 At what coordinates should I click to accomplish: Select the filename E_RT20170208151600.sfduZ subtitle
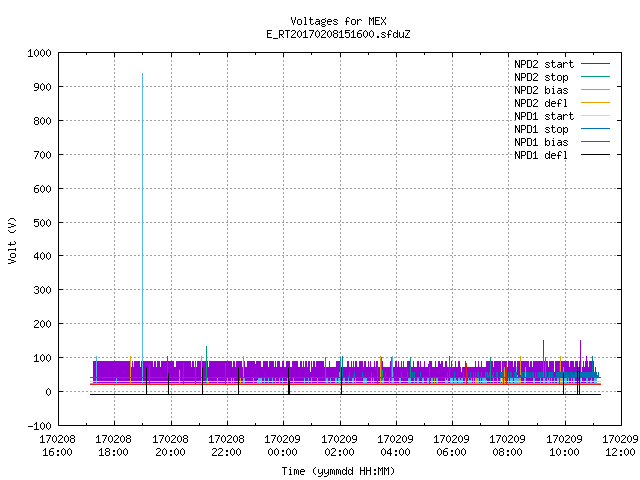(338, 34)
